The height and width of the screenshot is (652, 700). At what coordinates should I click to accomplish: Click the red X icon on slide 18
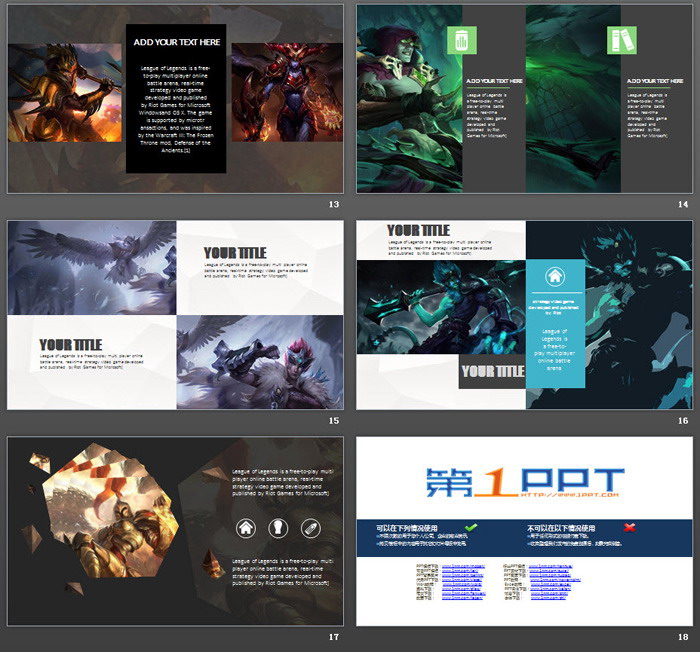tap(629, 527)
